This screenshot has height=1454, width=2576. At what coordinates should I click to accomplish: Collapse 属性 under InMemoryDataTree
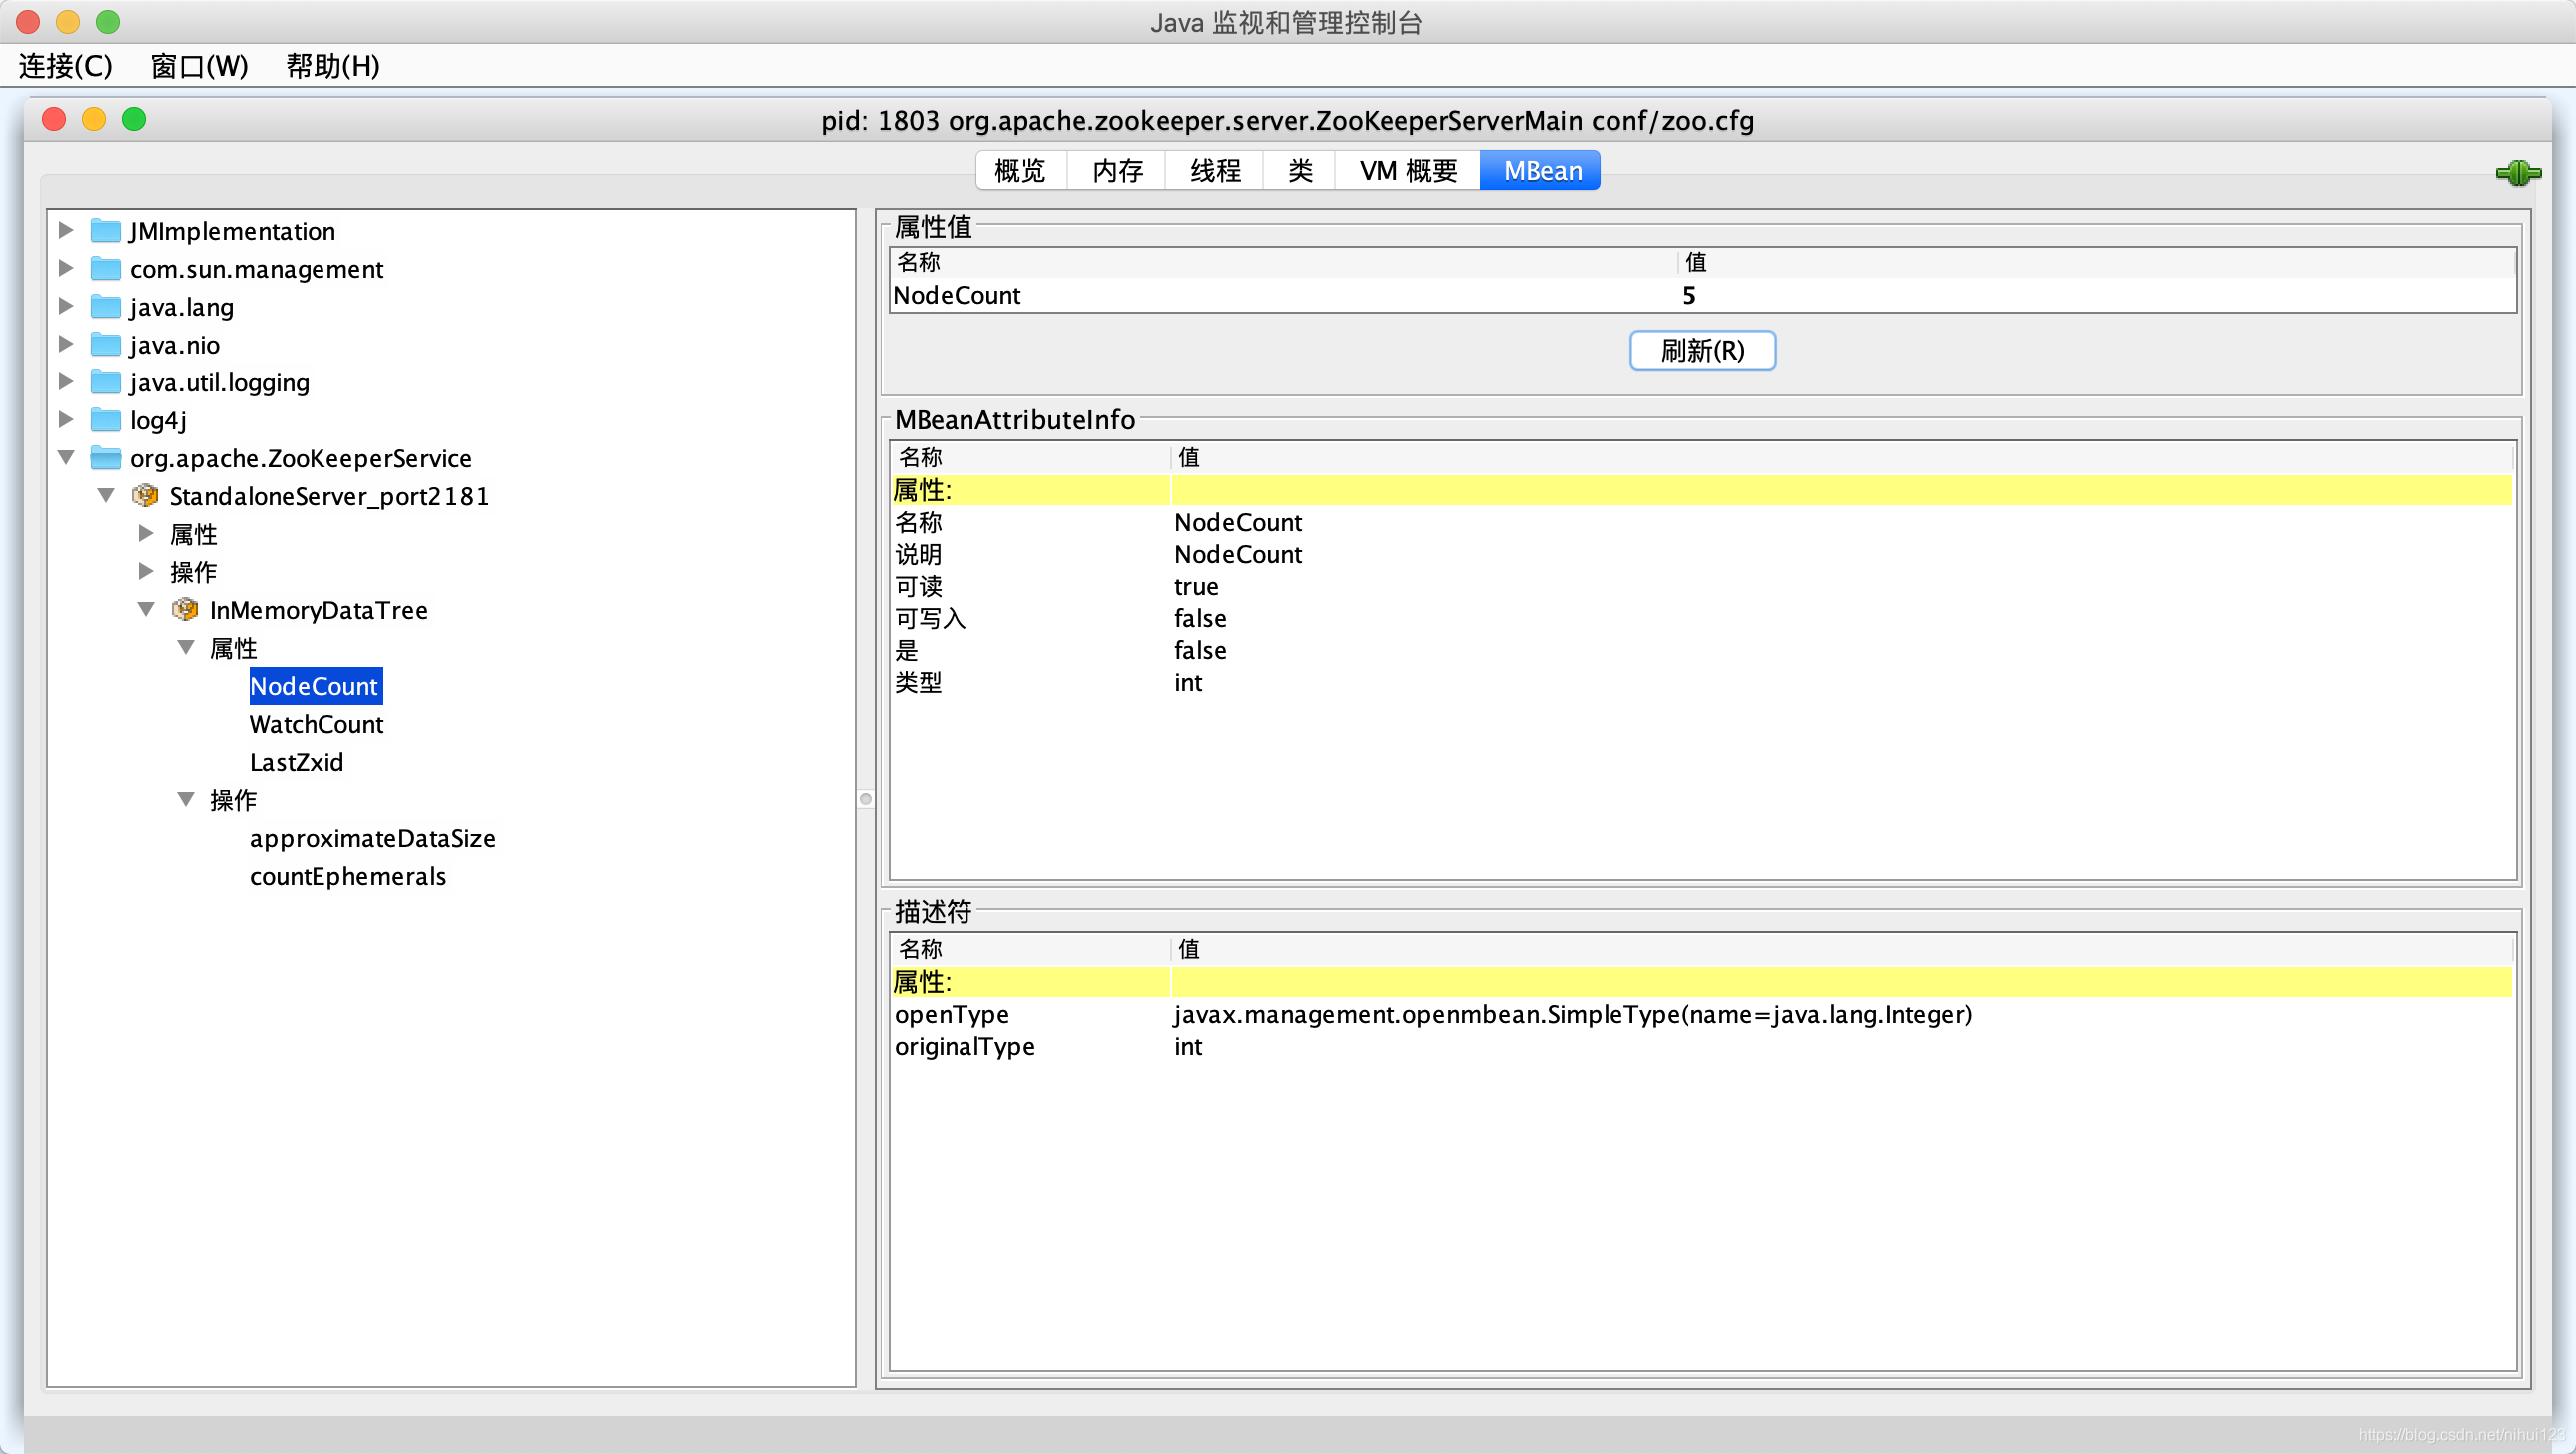tap(186, 648)
